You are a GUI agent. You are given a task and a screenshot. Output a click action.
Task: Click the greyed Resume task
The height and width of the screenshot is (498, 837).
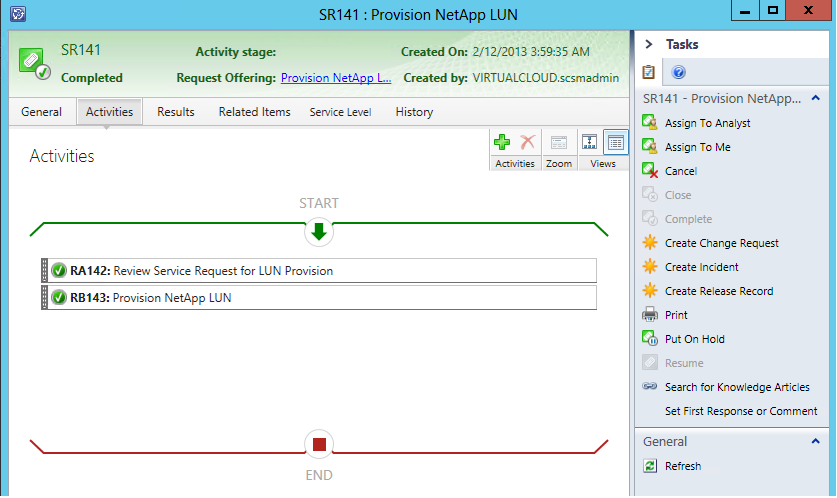pos(684,363)
